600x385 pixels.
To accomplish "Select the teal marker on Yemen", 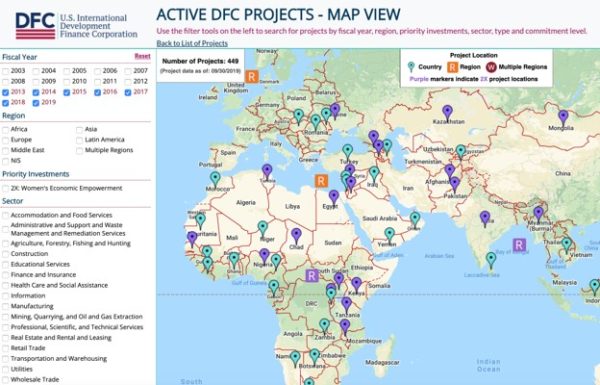I will (x=389, y=235).
